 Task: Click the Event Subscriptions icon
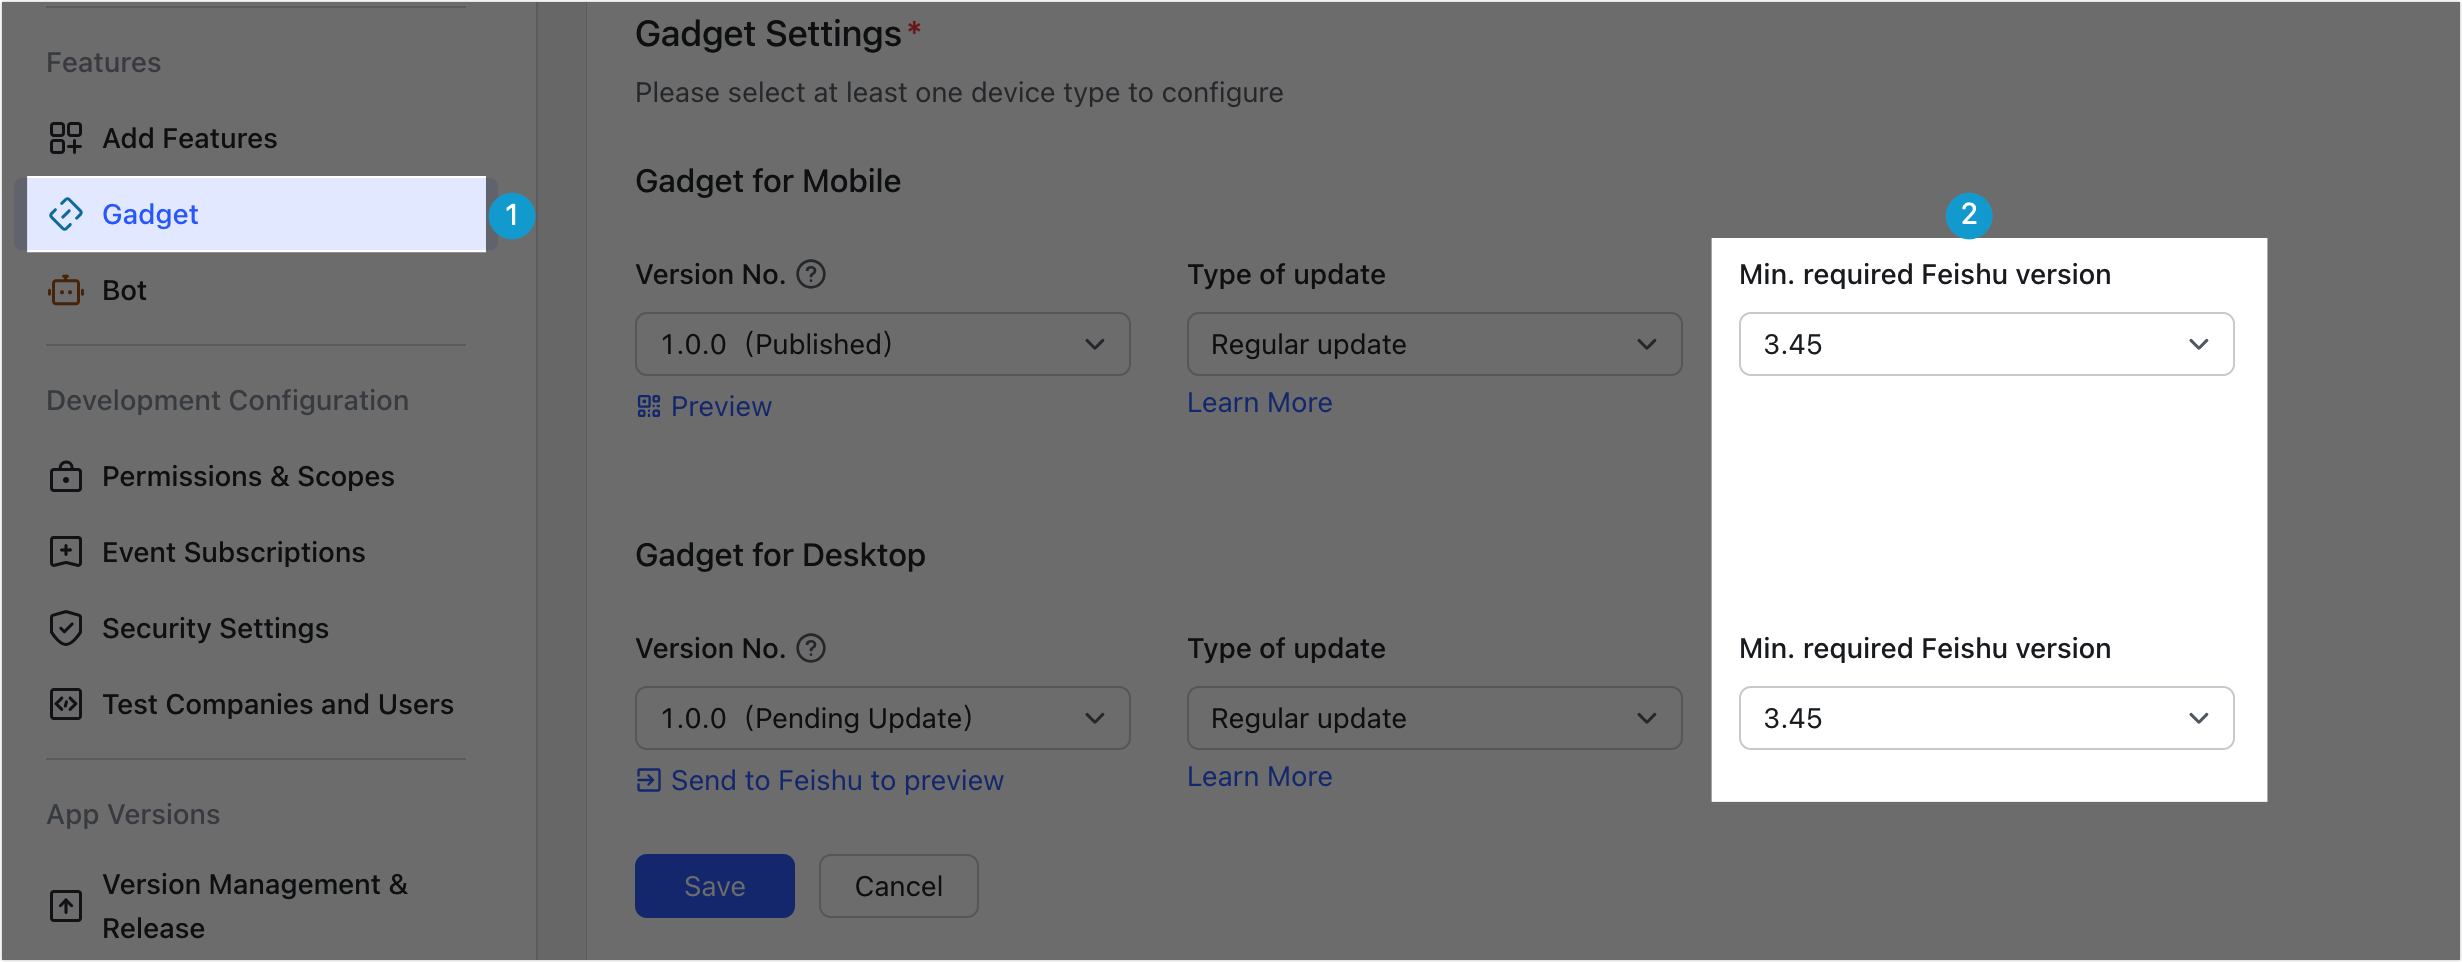pyautogui.click(x=66, y=552)
